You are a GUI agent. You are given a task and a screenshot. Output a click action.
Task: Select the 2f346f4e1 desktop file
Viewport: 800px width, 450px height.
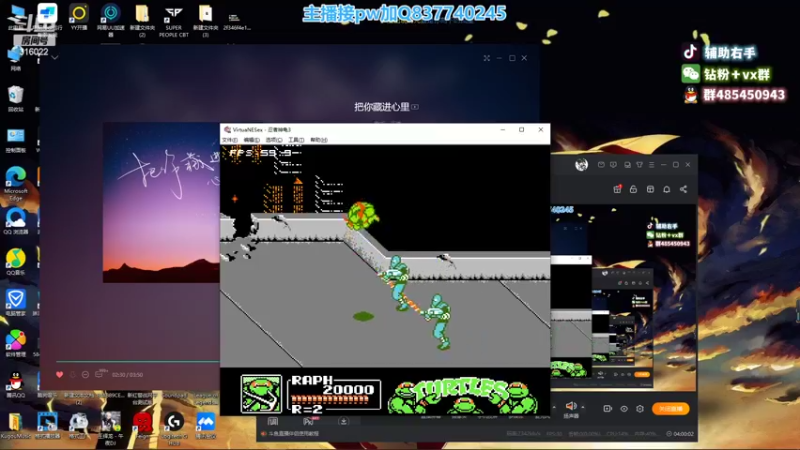tap(236, 22)
